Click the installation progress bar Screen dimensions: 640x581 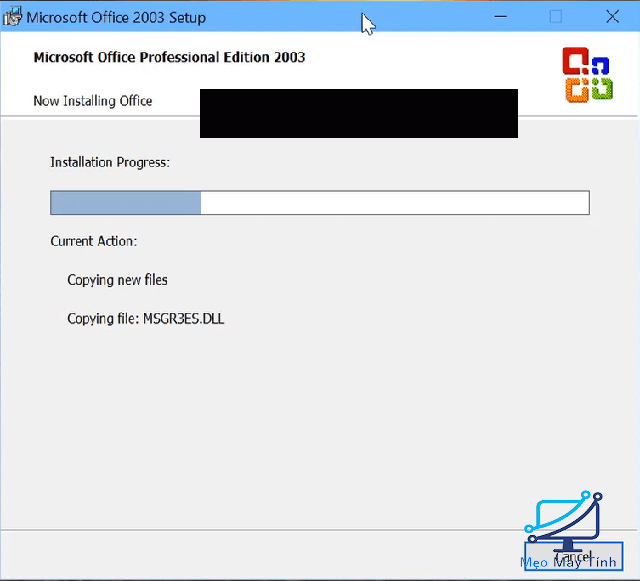(320, 203)
